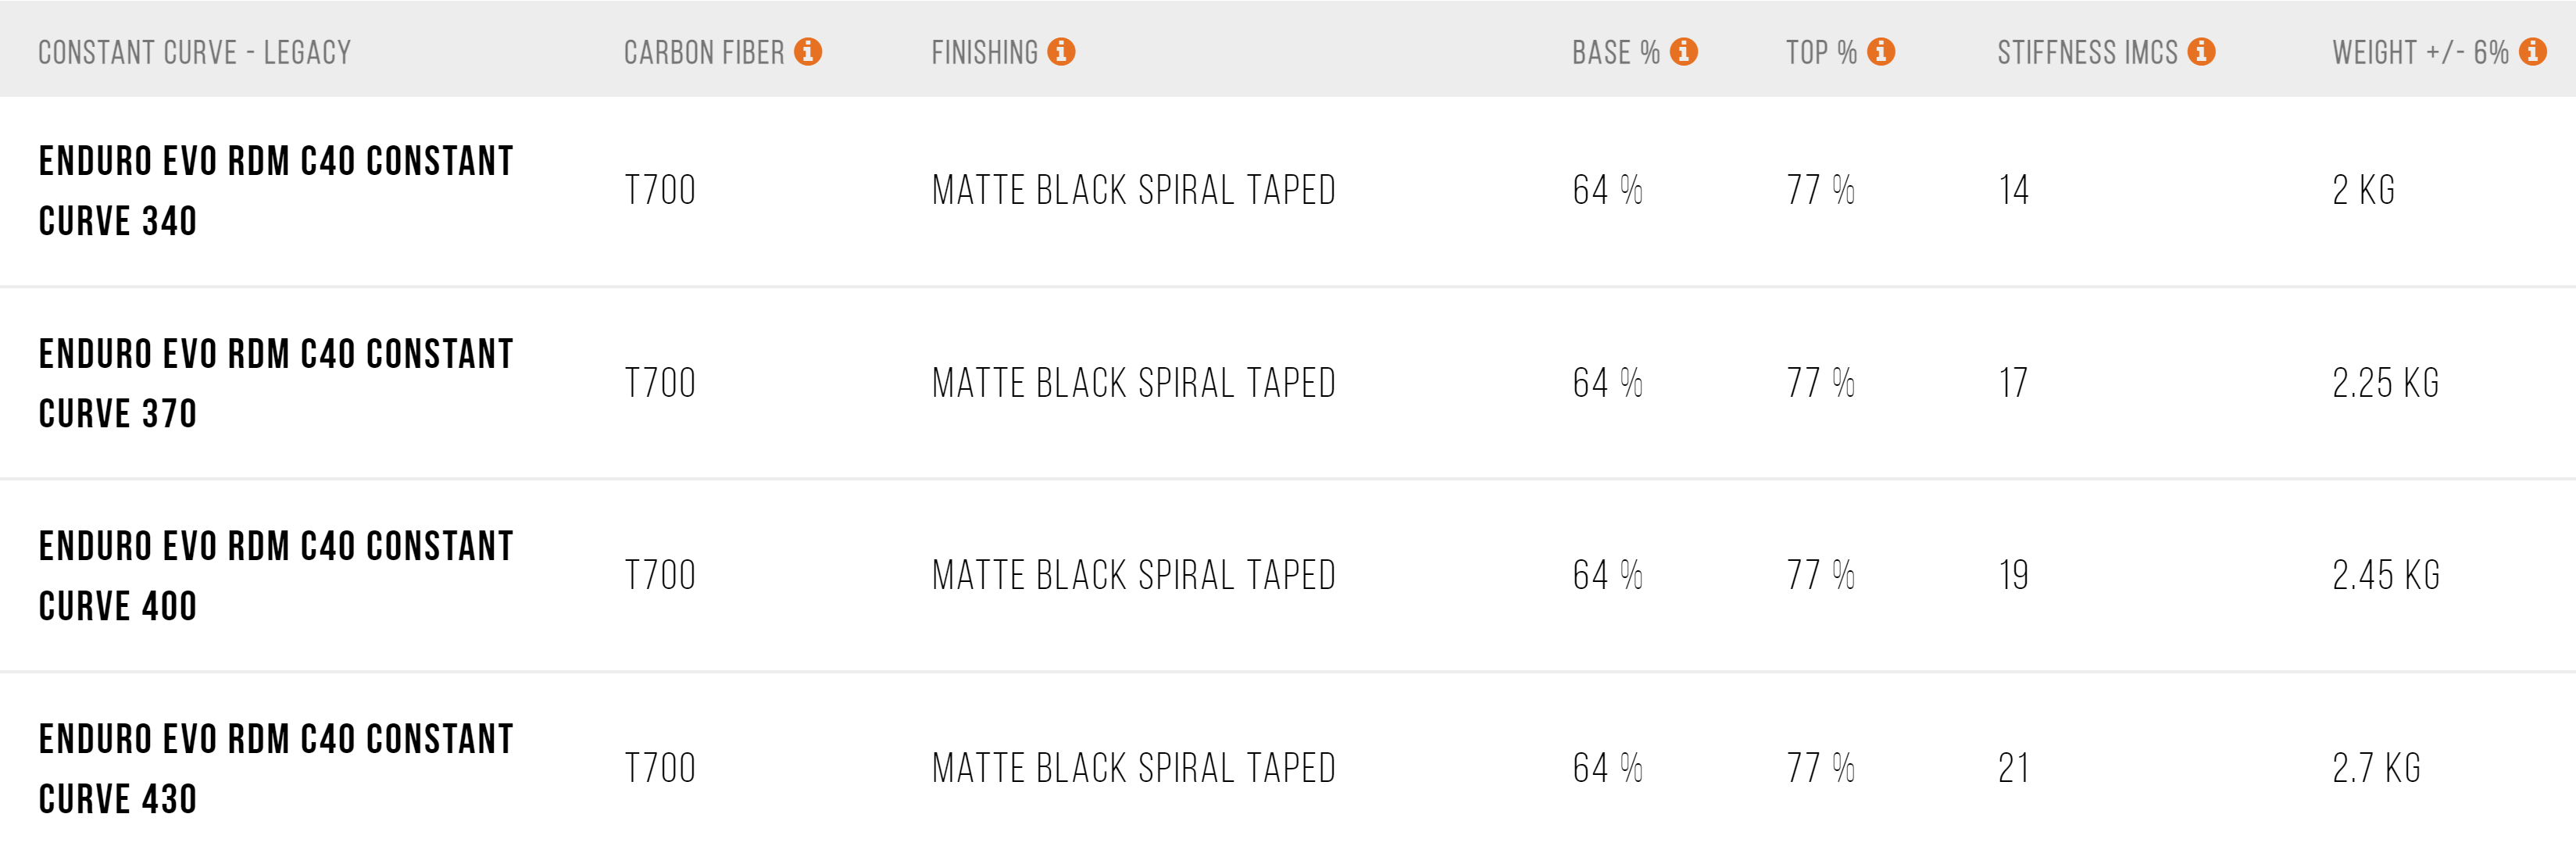Click stiffness value 21 in last row
Screen dimensions: 2576x846
[2014, 768]
